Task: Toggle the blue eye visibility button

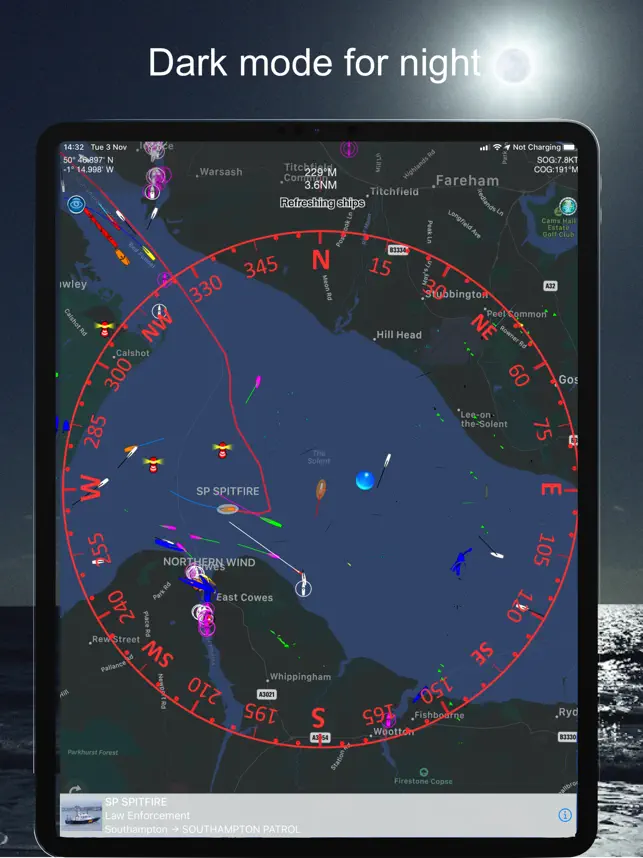Action: [76, 205]
